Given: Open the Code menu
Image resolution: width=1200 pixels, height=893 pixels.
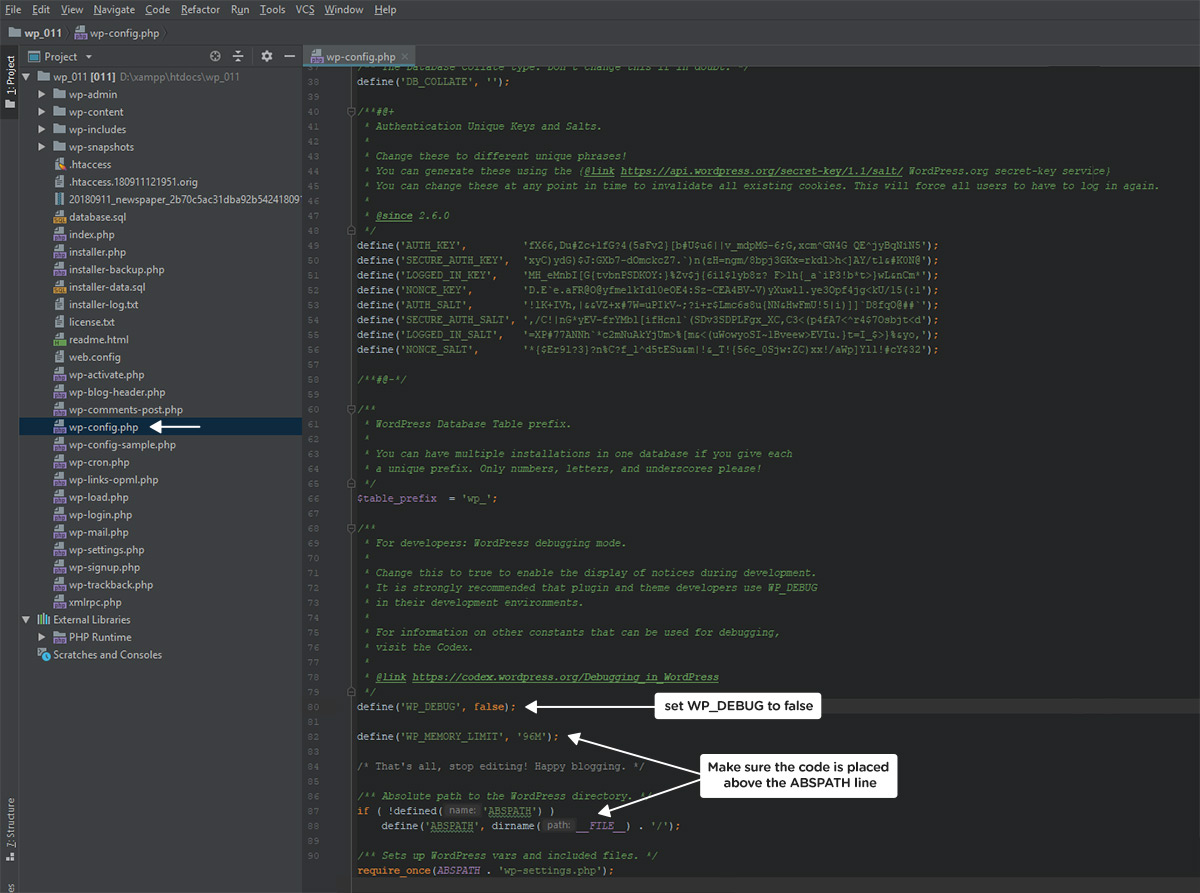Looking at the screenshot, I should point(158,9).
